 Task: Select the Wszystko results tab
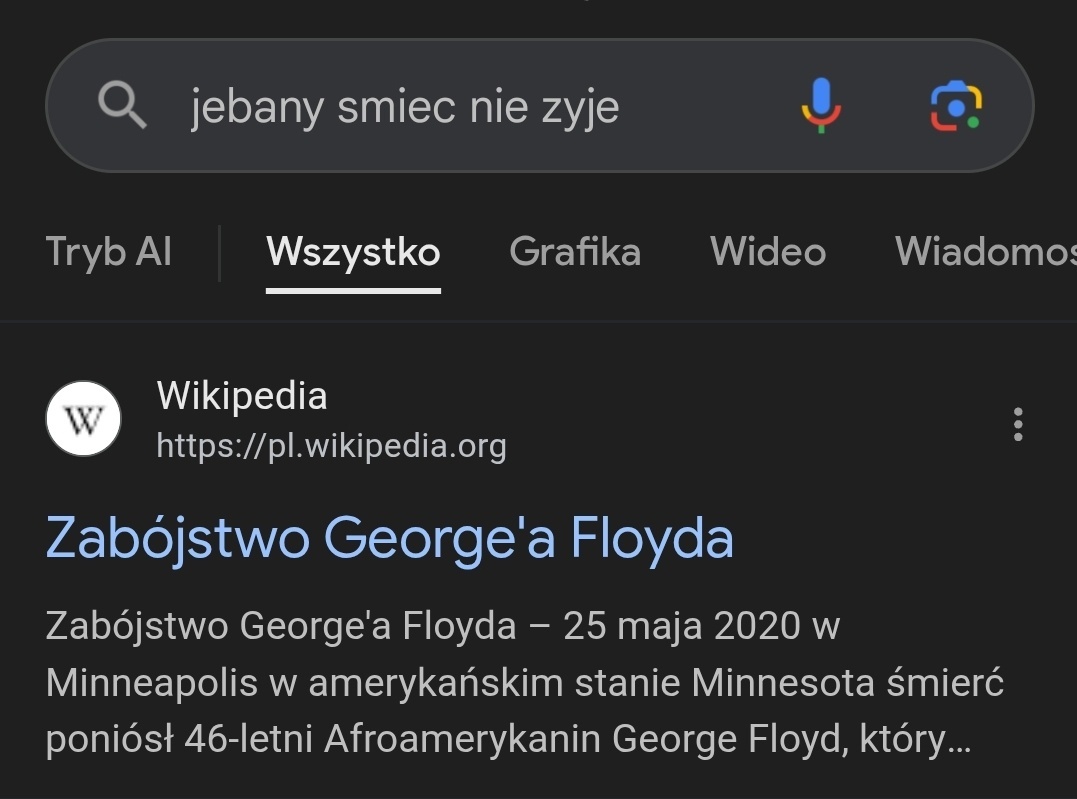[353, 252]
